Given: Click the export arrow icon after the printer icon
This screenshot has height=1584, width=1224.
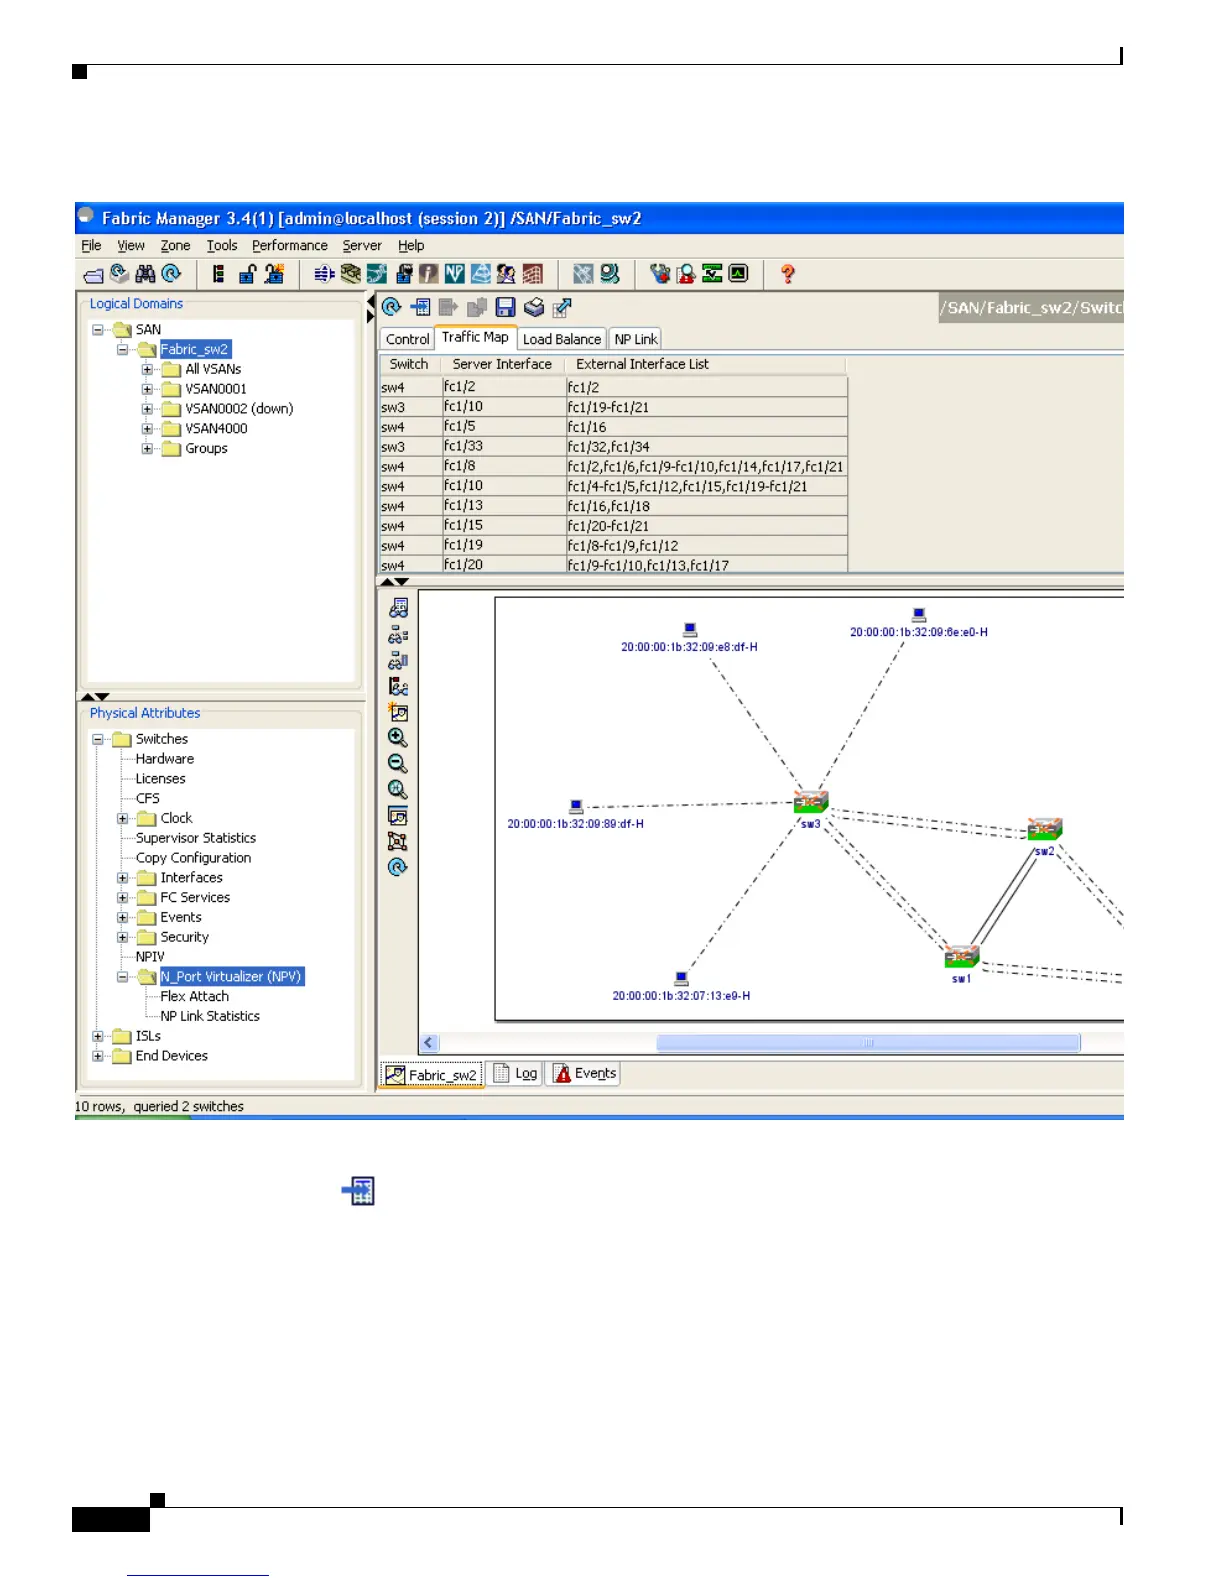Looking at the screenshot, I should pos(562,307).
